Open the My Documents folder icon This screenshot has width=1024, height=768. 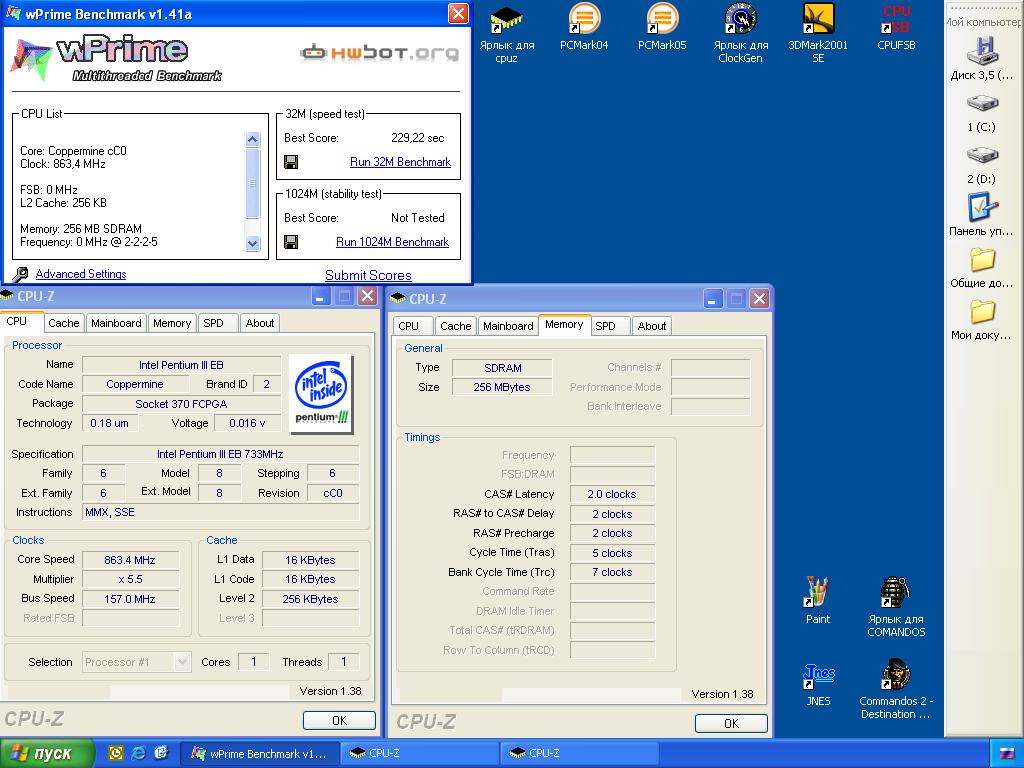(982, 320)
